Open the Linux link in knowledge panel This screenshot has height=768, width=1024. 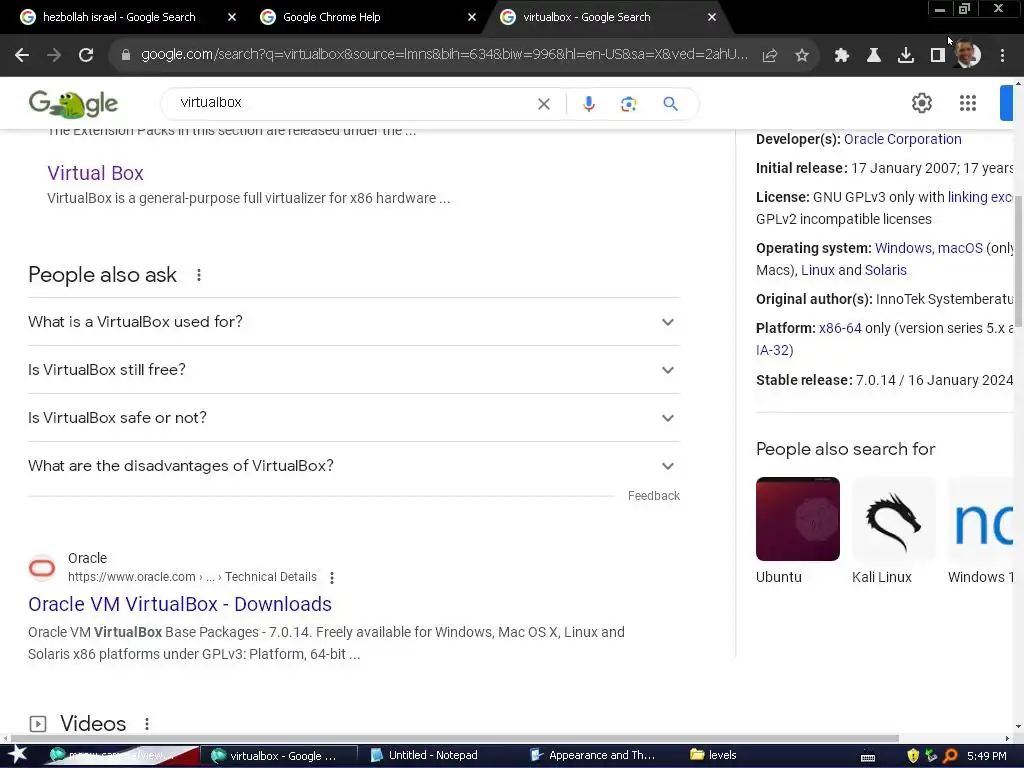click(818, 270)
